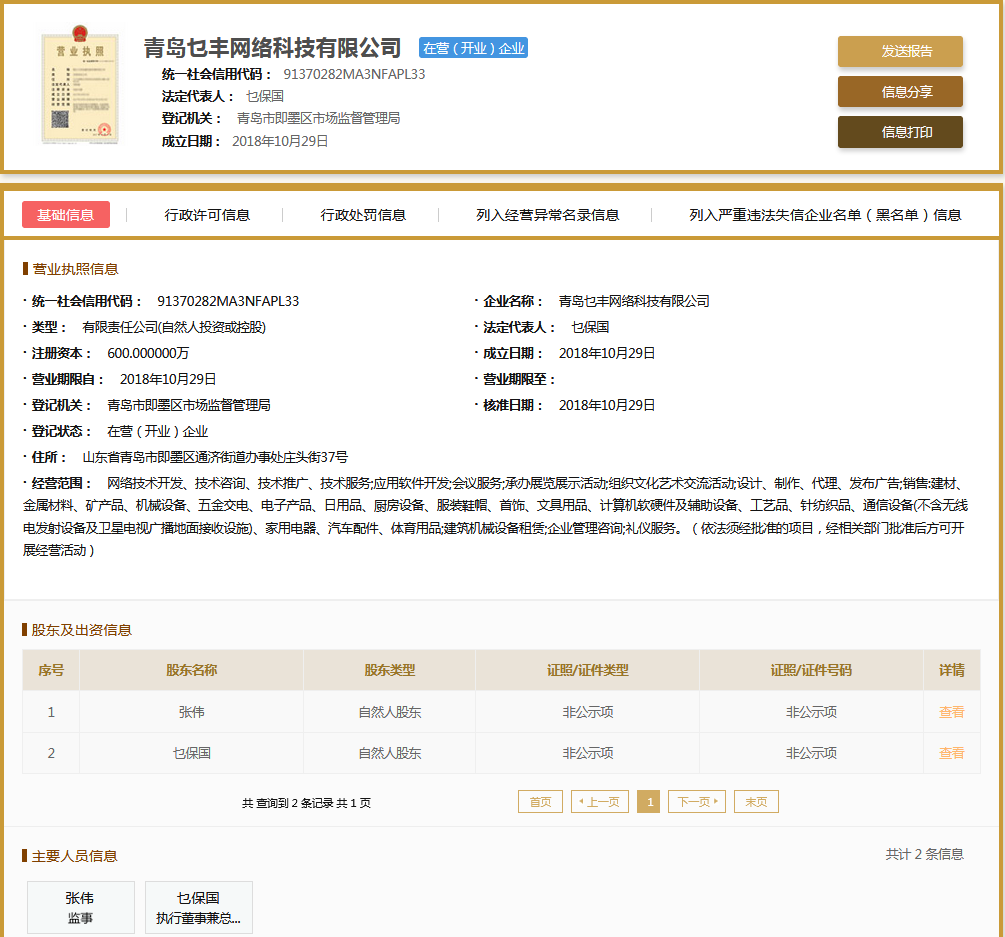Open the 行政处罚信息 tab
Viewport: 1005px width, 937px height.
pos(363,215)
